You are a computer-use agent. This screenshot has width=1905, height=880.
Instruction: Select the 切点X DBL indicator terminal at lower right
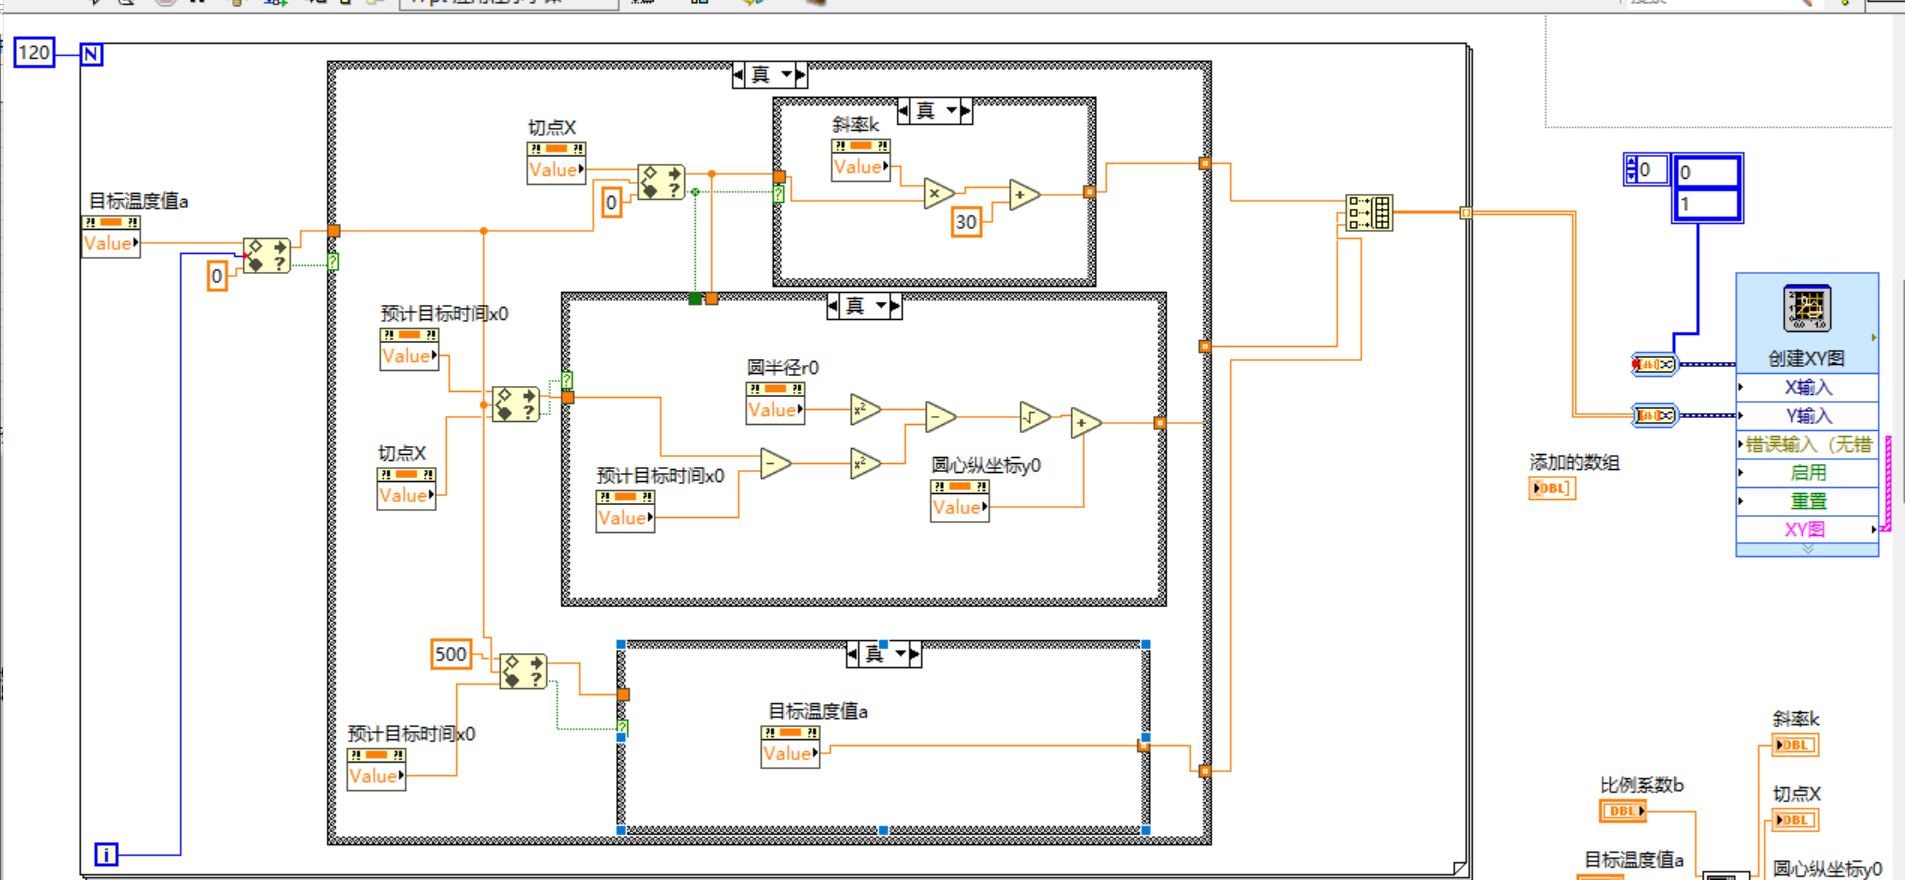pyautogui.click(x=1795, y=820)
